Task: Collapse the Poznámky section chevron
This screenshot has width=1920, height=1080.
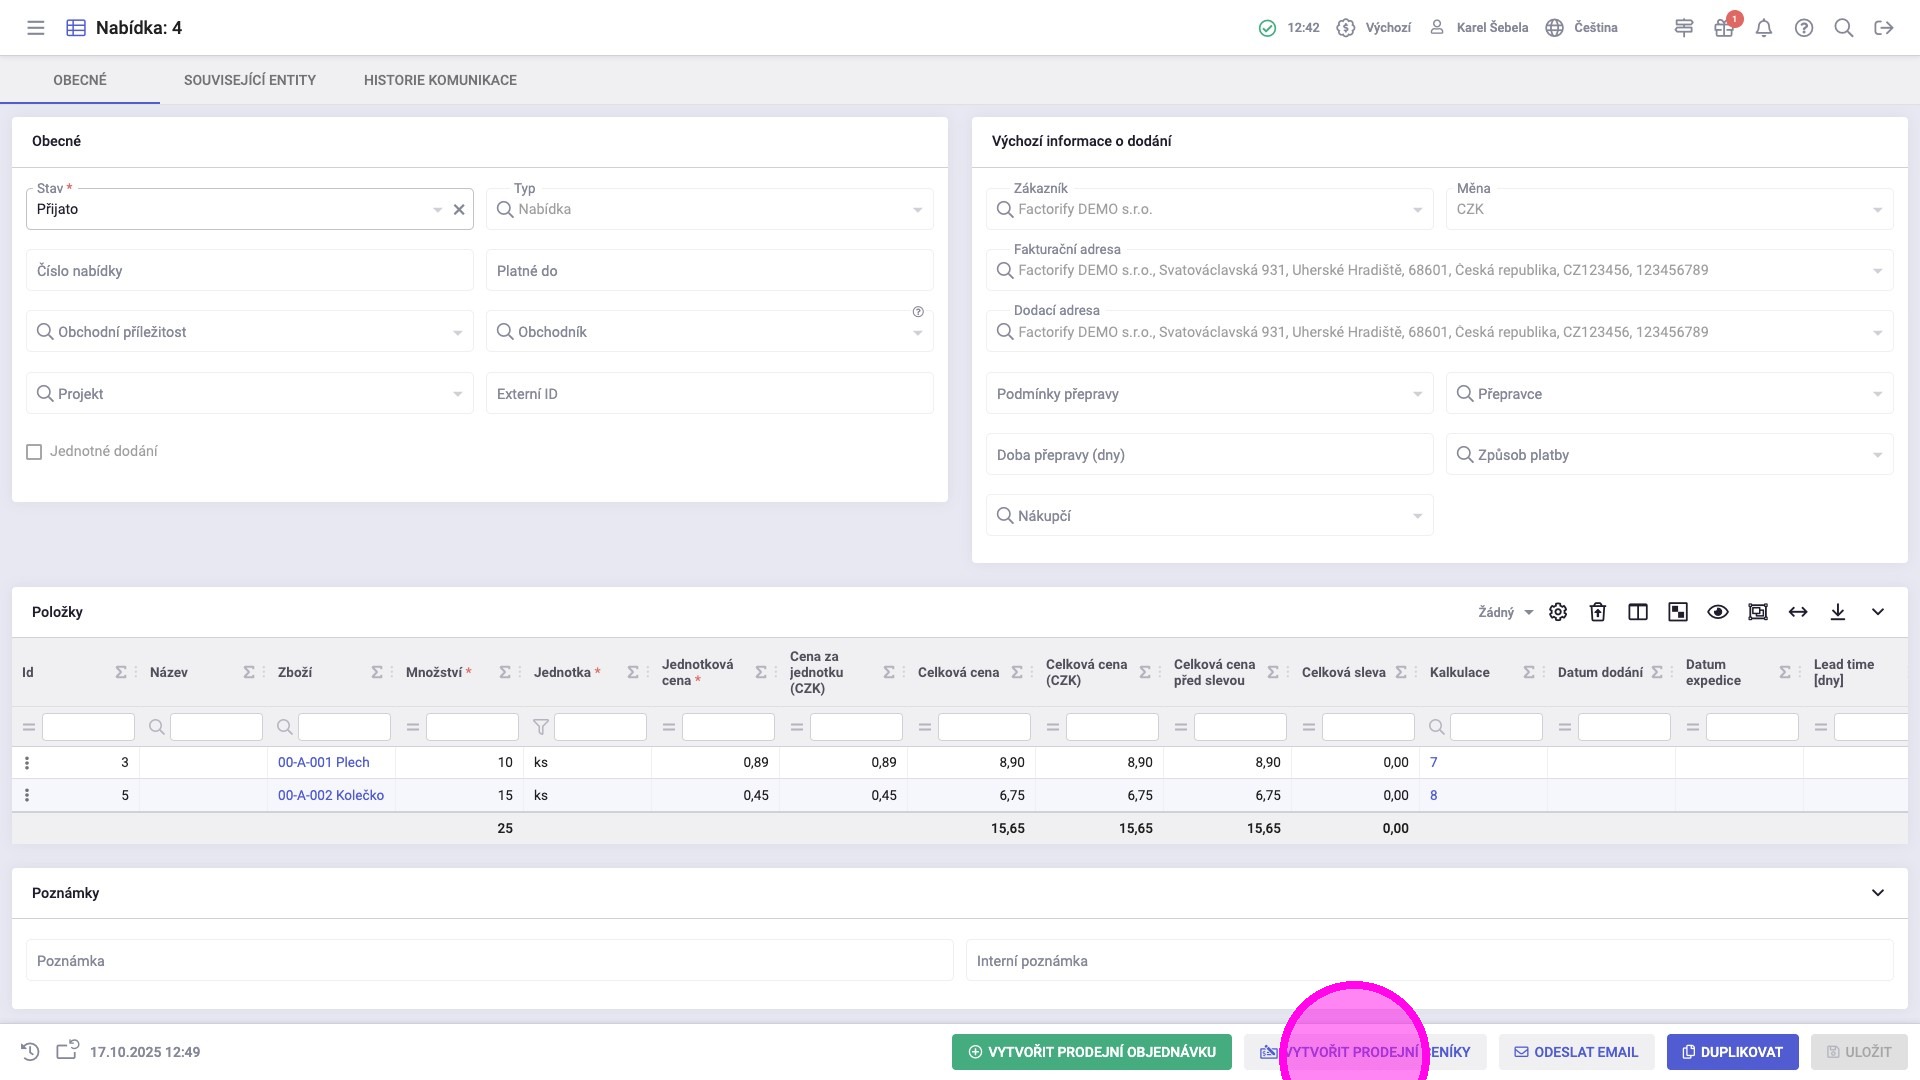Action: [x=1878, y=893]
